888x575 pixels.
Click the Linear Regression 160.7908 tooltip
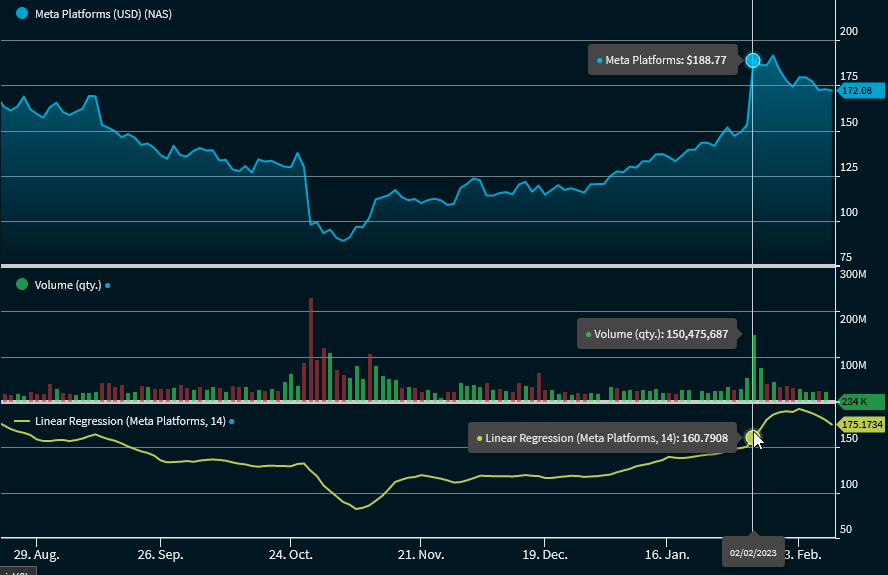[607, 437]
